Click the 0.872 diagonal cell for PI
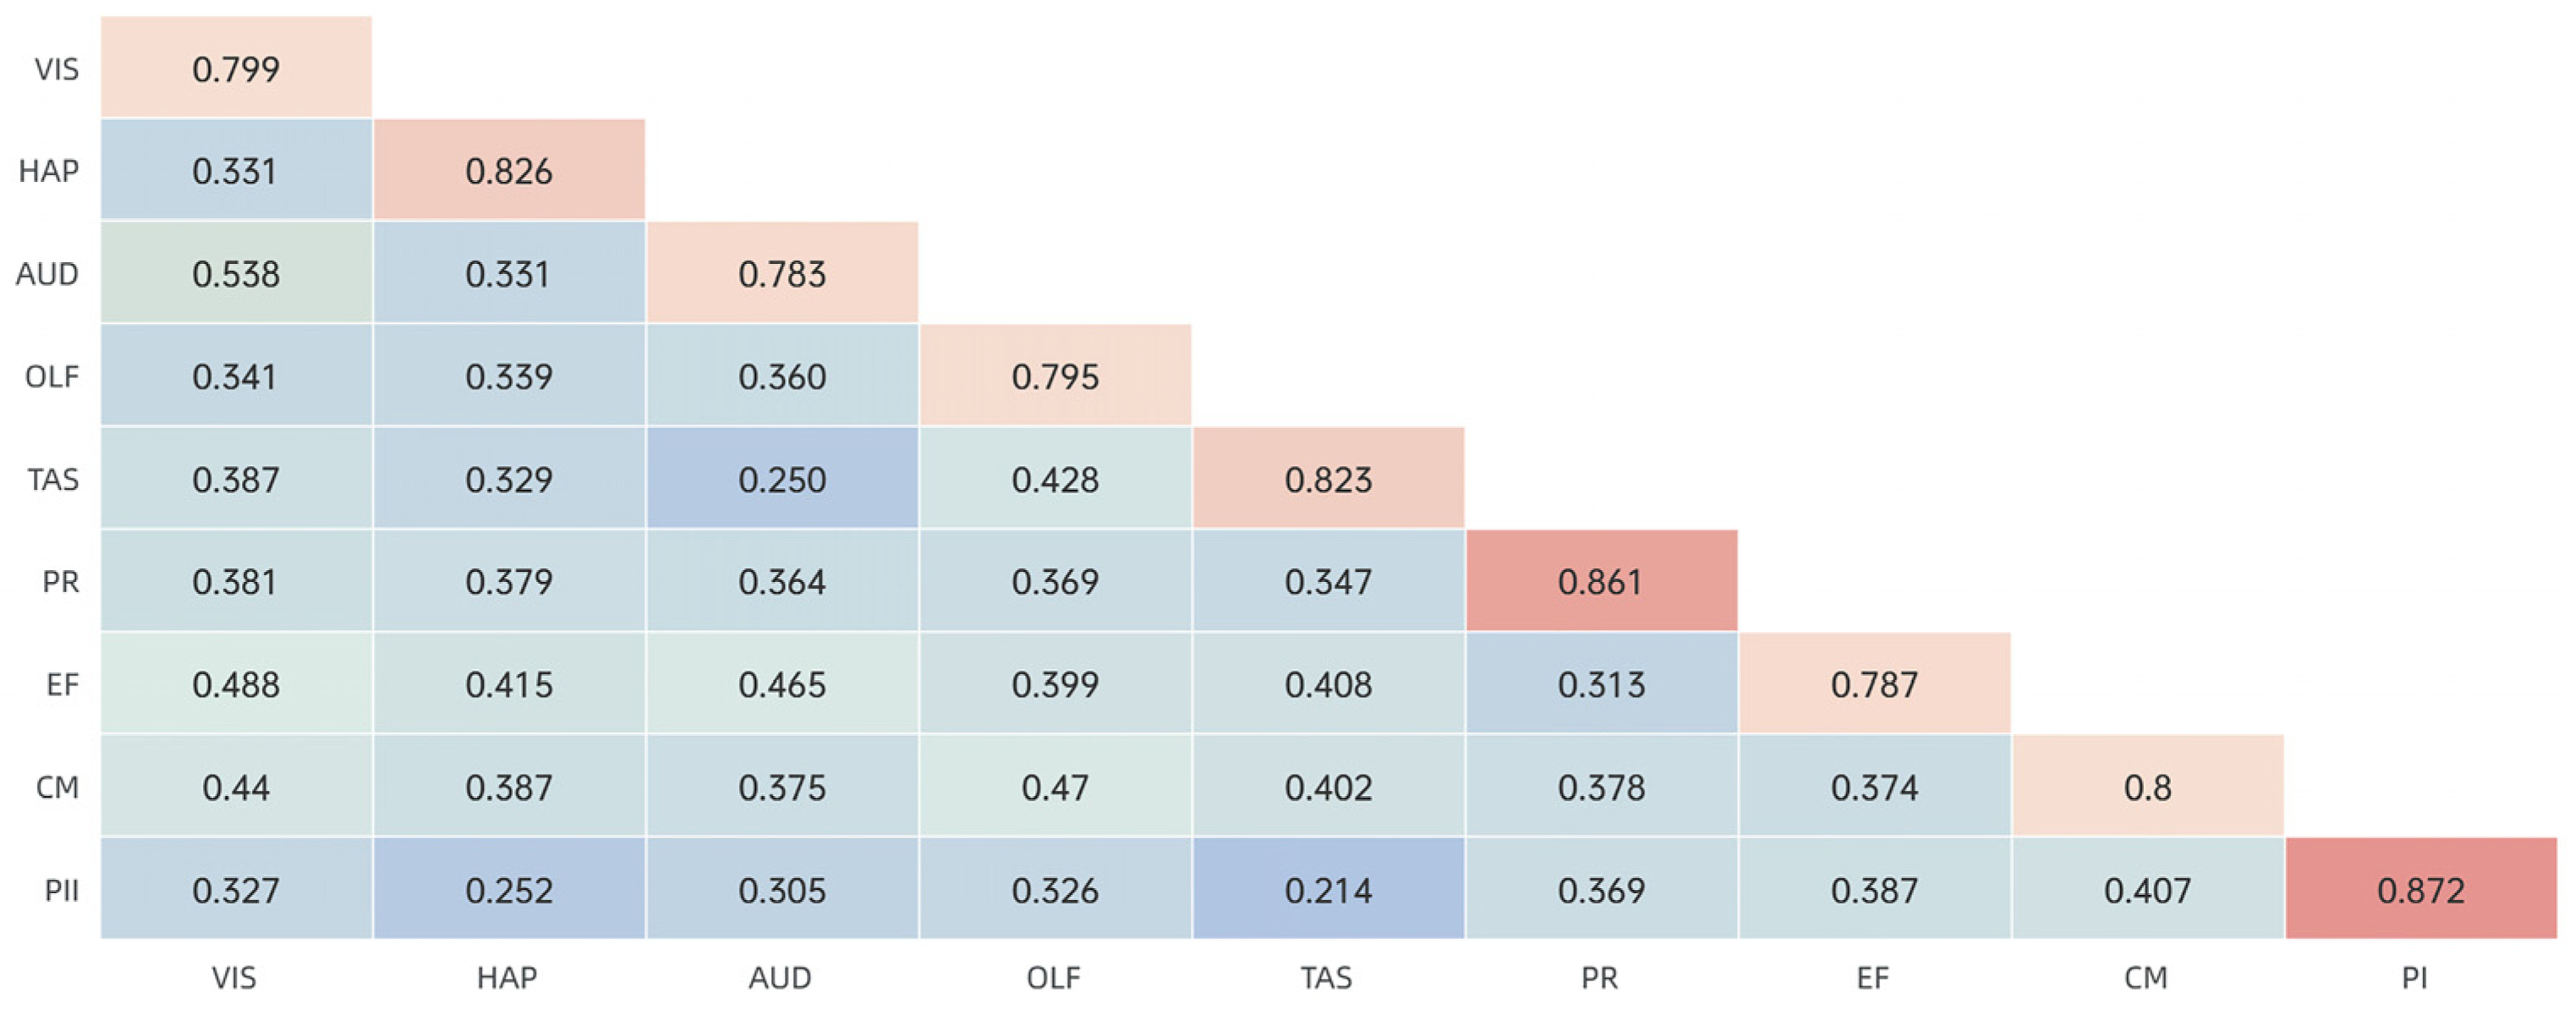Image resolution: width=2576 pixels, height=1010 pixels. [x=2420, y=889]
